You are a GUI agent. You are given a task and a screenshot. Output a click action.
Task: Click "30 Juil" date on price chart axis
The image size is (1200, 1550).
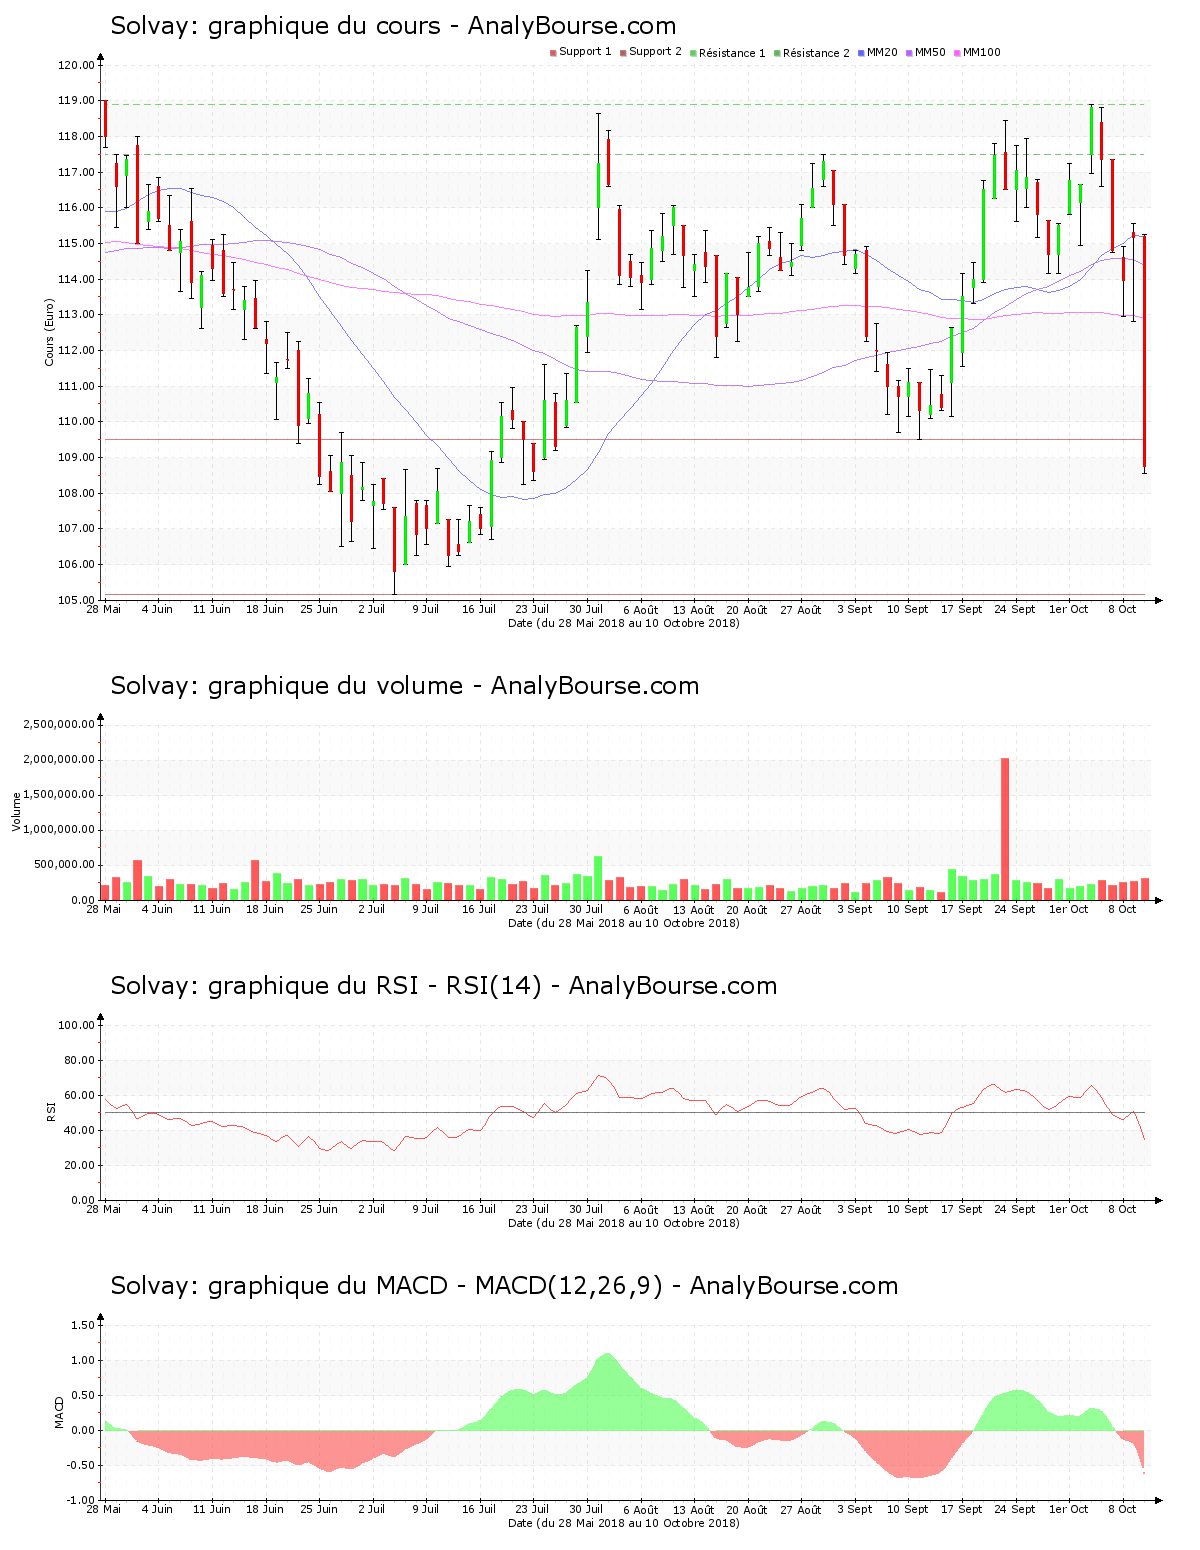coord(586,609)
